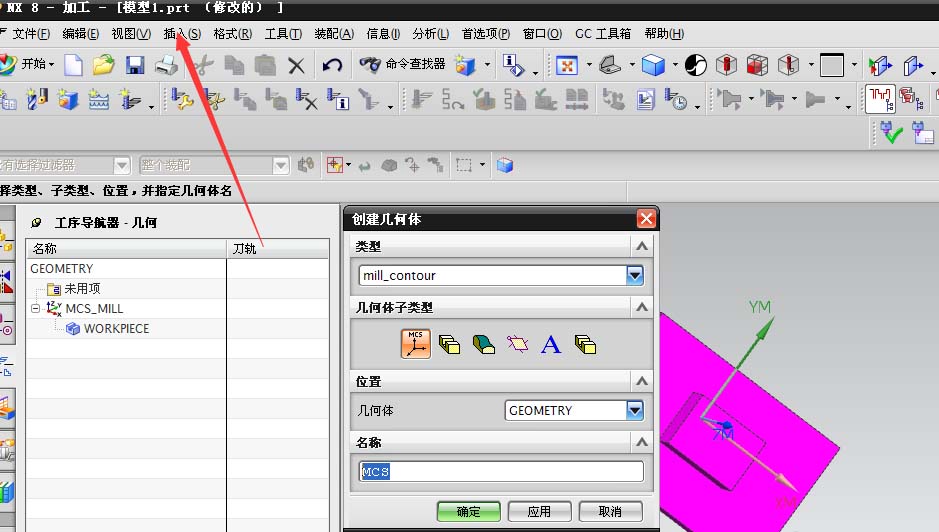Click the Create Tool icon
The height and width of the screenshot is (532, 939).
[x=35, y=99]
